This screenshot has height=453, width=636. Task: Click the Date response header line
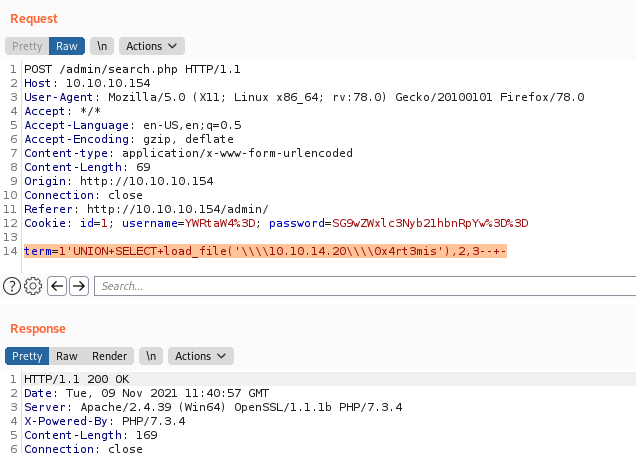[x=146, y=393]
